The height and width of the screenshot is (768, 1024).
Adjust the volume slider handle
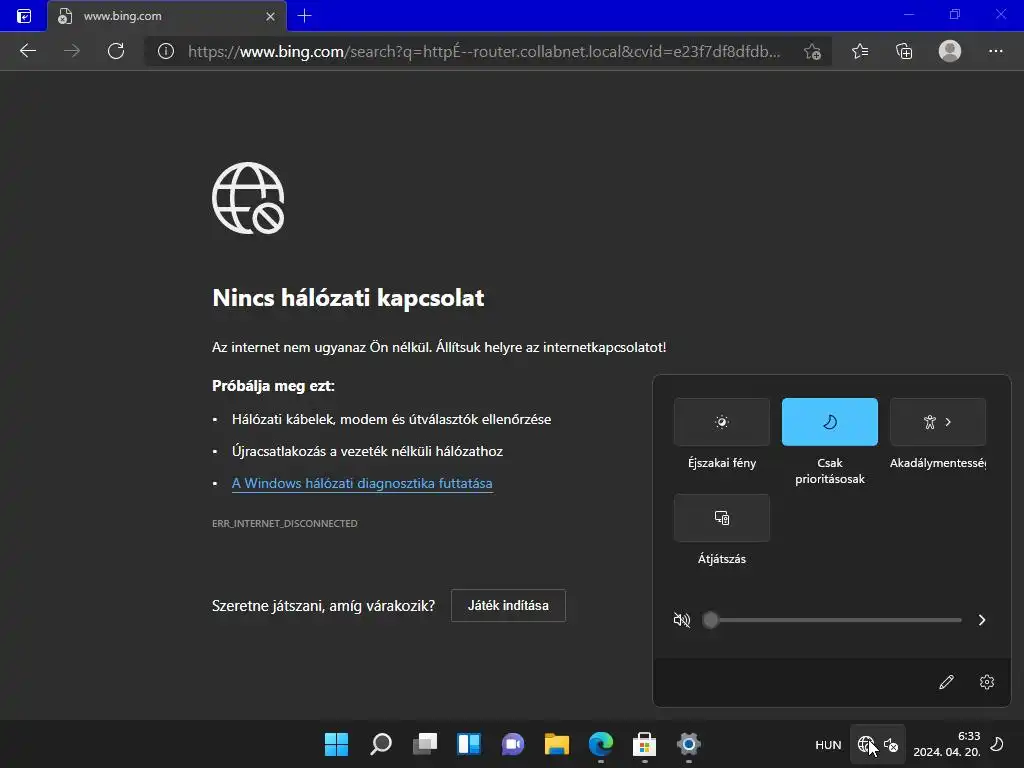pyautogui.click(x=711, y=620)
